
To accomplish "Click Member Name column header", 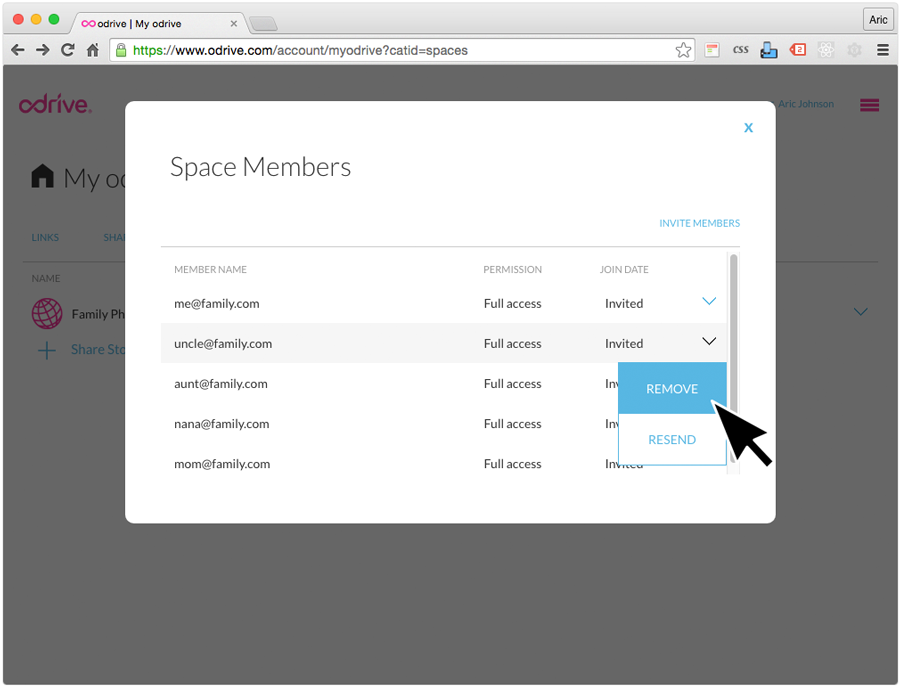I will click(210, 269).
